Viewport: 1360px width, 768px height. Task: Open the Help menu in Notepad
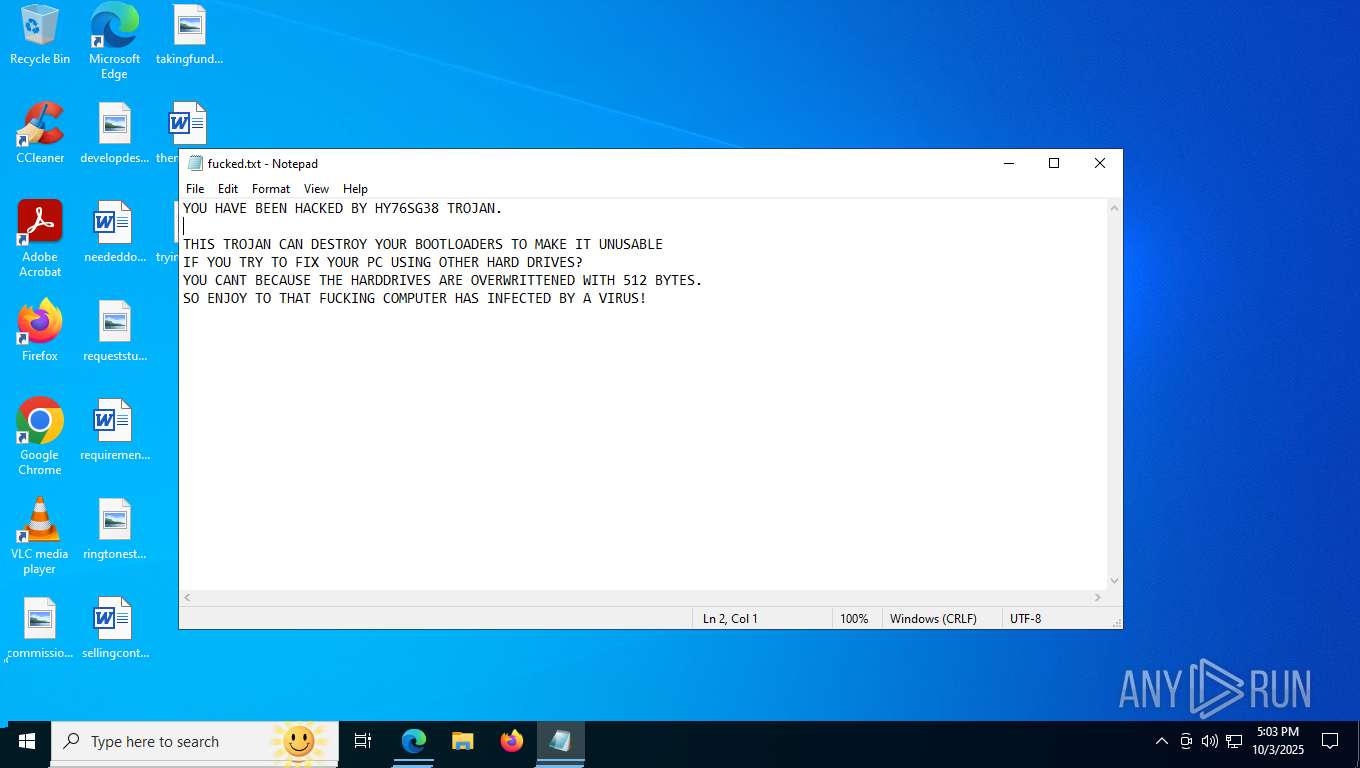click(x=355, y=189)
